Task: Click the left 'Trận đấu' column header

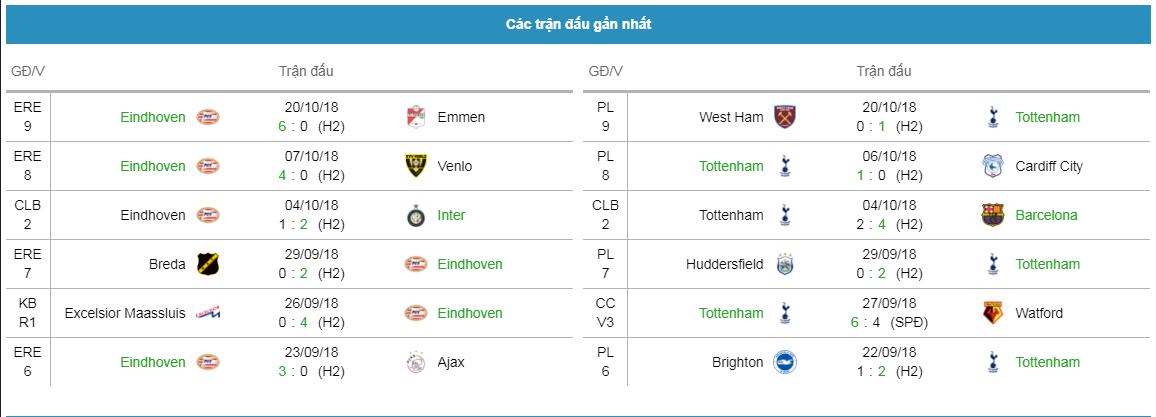Action: click(x=306, y=71)
